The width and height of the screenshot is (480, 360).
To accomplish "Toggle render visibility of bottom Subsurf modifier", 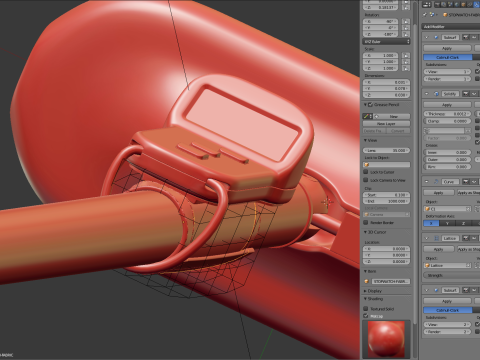I will coord(465,290).
